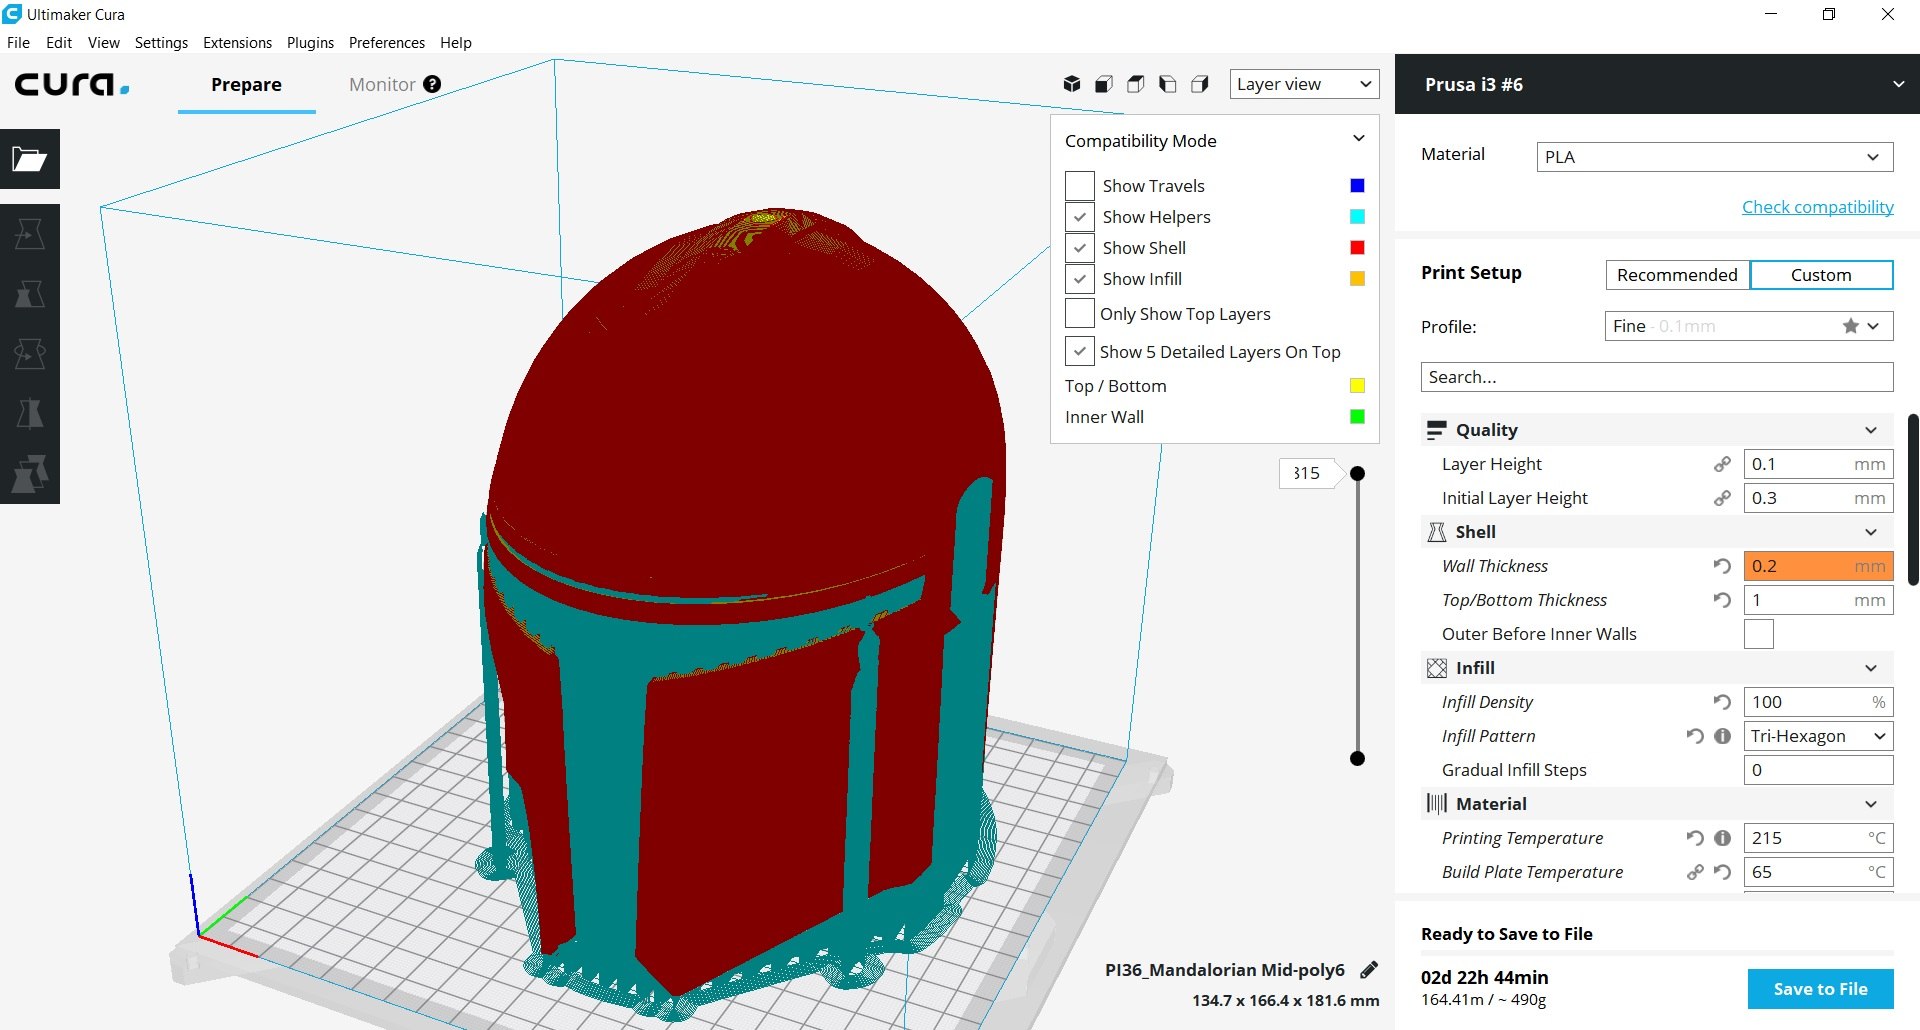Uncheck the Show Shell checkbox
This screenshot has width=1920, height=1030.
[x=1080, y=248]
